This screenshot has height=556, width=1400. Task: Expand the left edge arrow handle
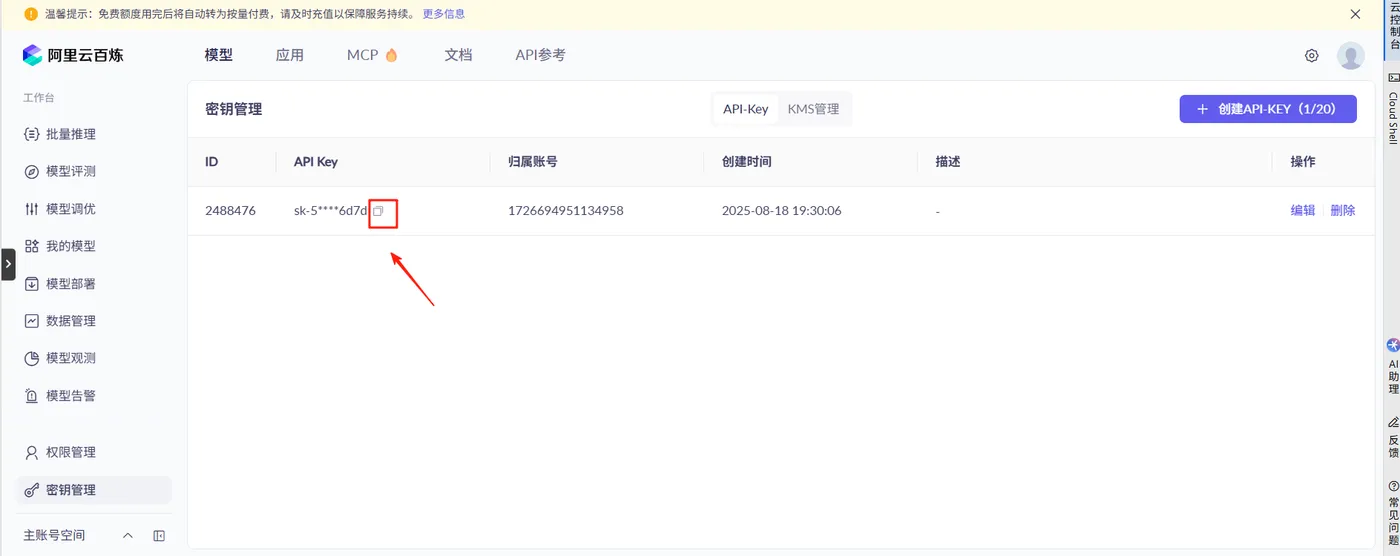click(x=7, y=264)
